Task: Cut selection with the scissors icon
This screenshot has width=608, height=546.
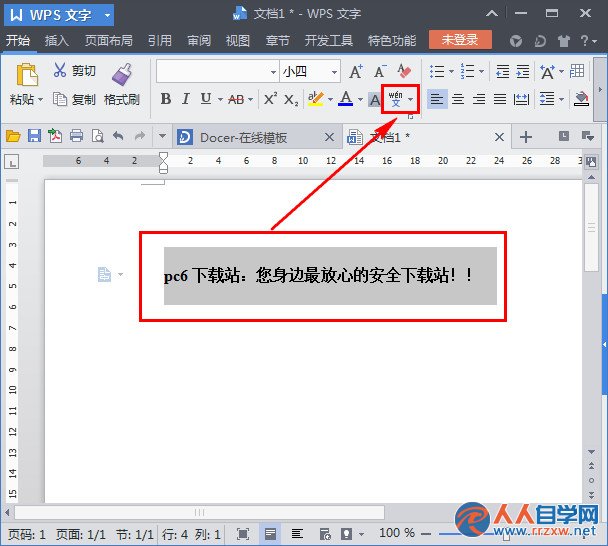Action: (x=60, y=70)
